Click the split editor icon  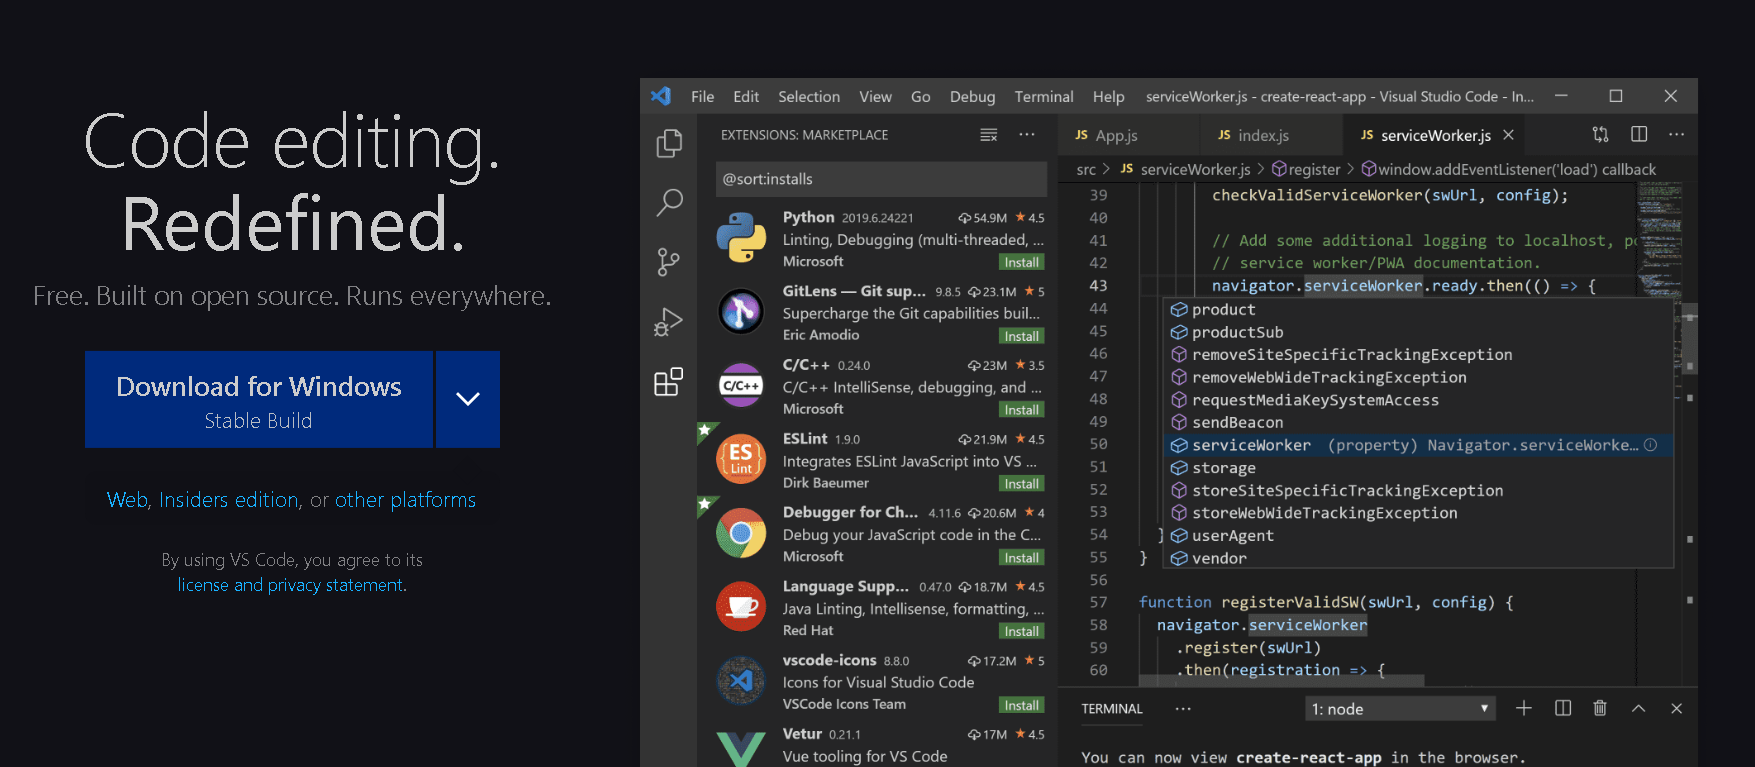click(1639, 134)
